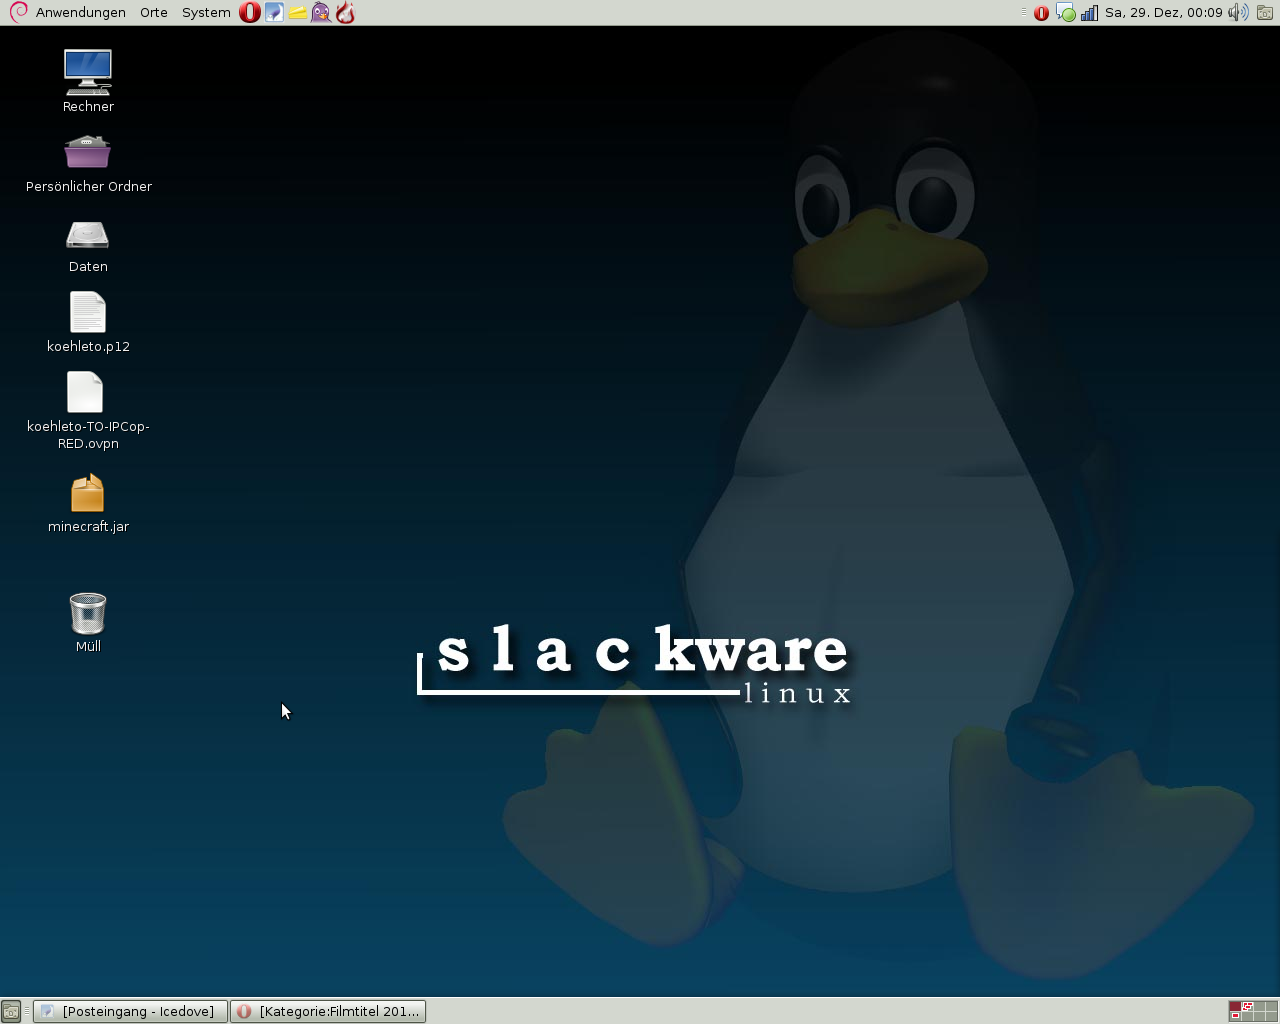This screenshot has height=1024, width=1280.
Task: Select the Daten drive icon
Action: [x=88, y=235]
